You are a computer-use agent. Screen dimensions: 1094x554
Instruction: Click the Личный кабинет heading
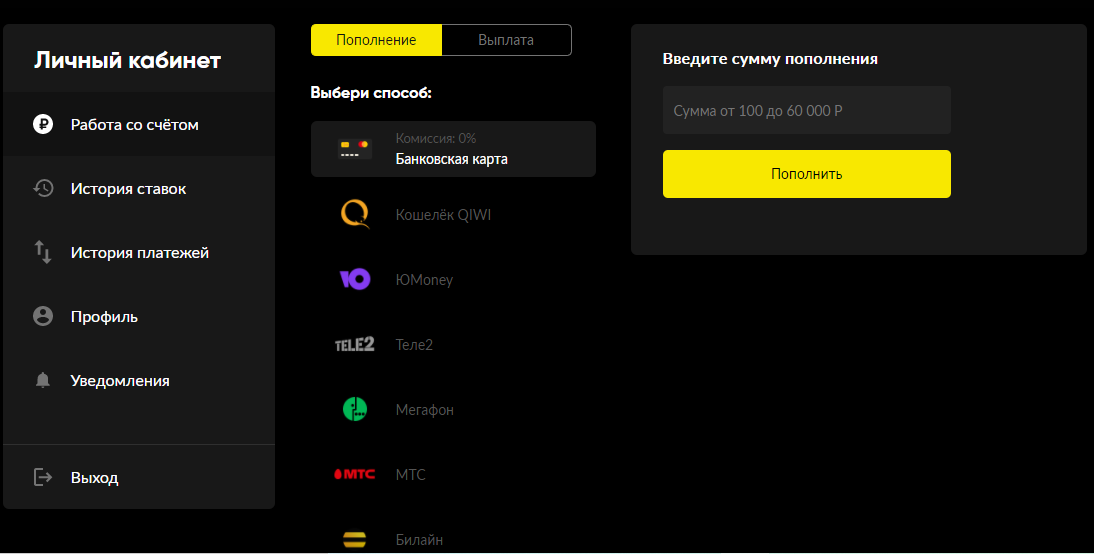click(x=128, y=60)
